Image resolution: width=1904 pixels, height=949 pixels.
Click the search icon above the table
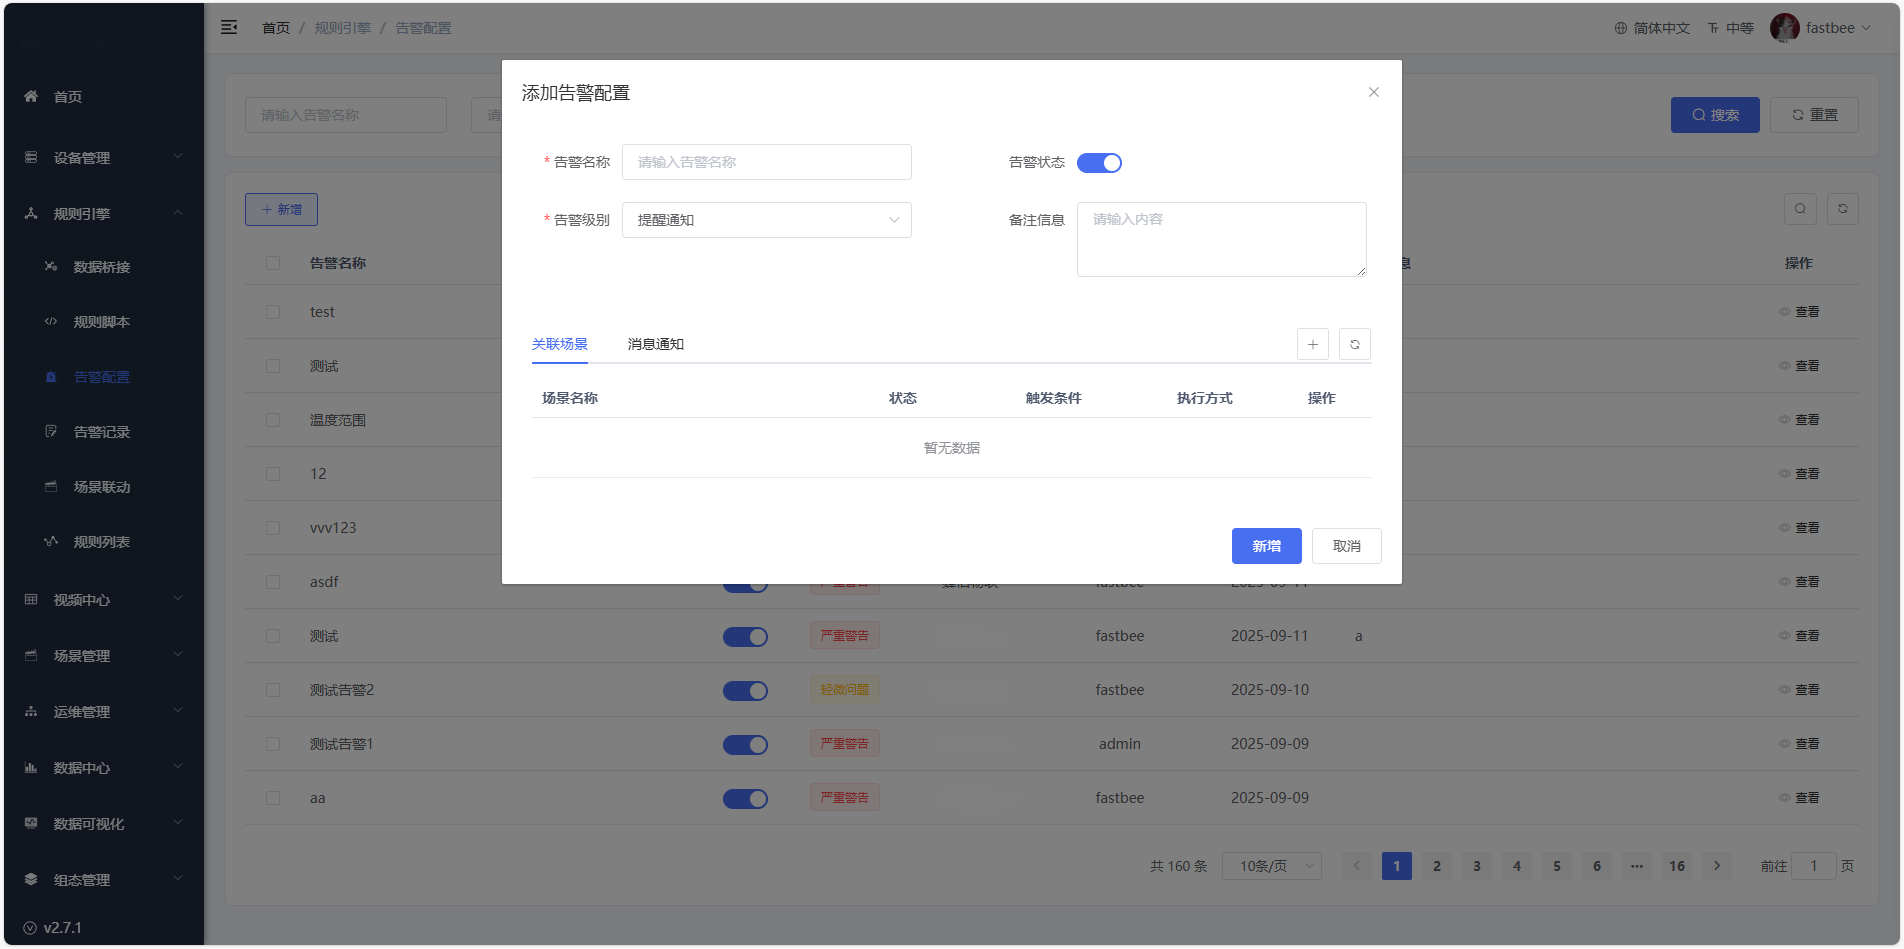point(1800,209)
